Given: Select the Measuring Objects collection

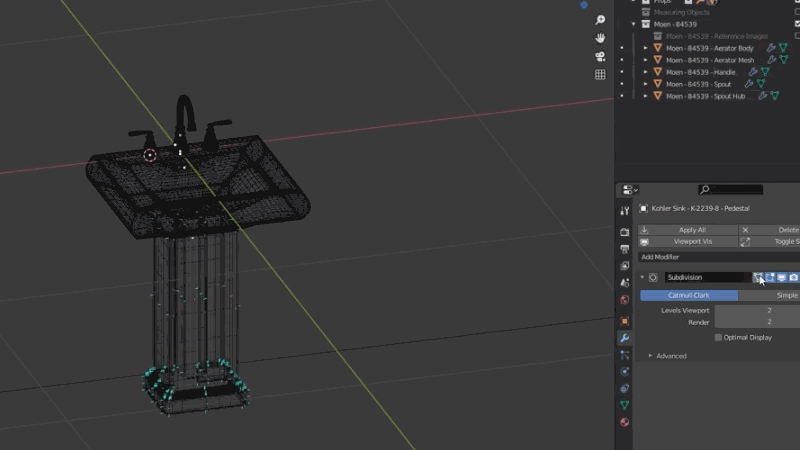Looking at the screenshot, I should [x=682, y=12].
